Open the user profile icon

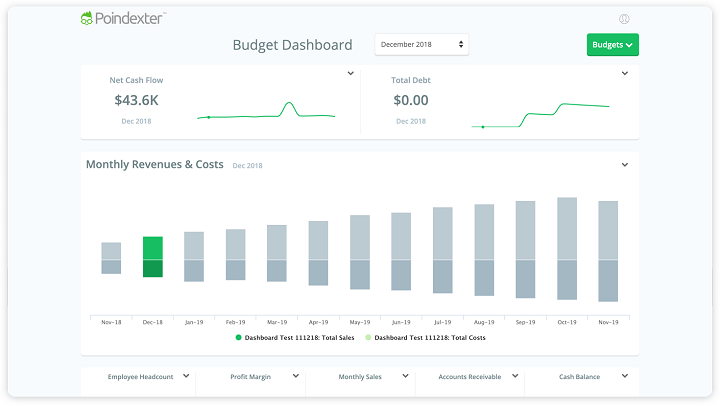tap(624, 19)
